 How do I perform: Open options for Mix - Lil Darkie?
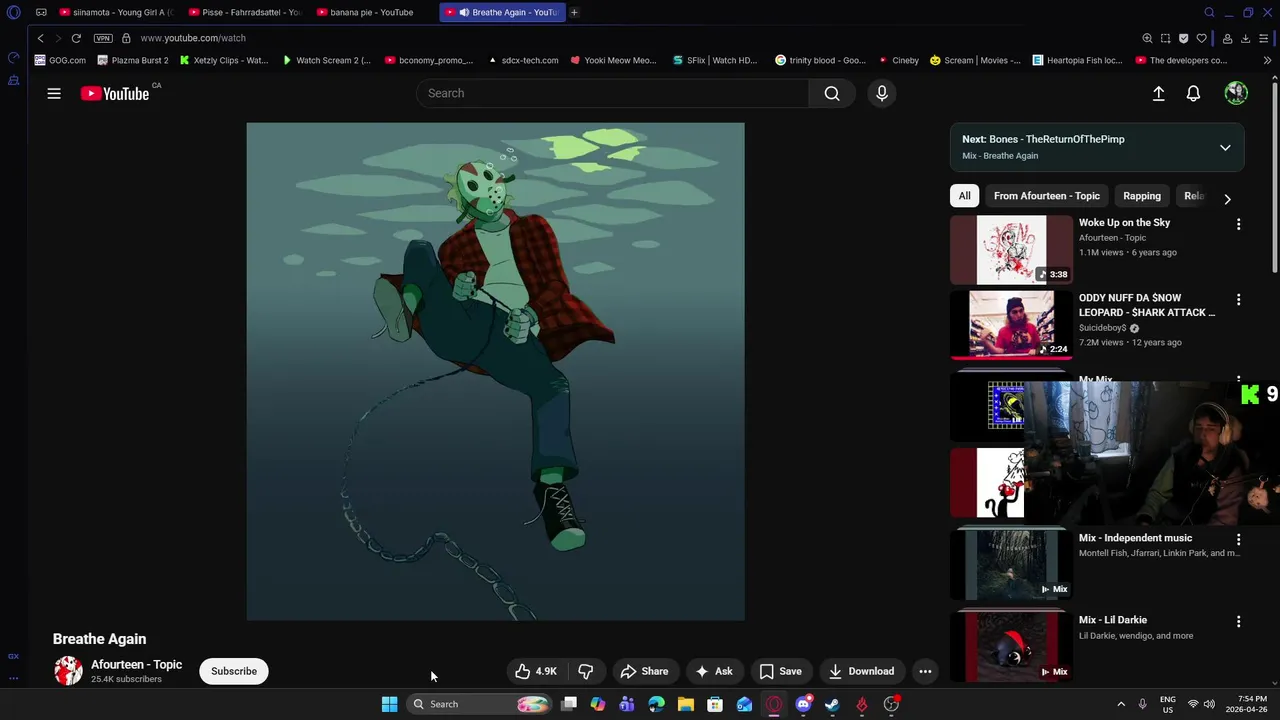[1238, 621]
